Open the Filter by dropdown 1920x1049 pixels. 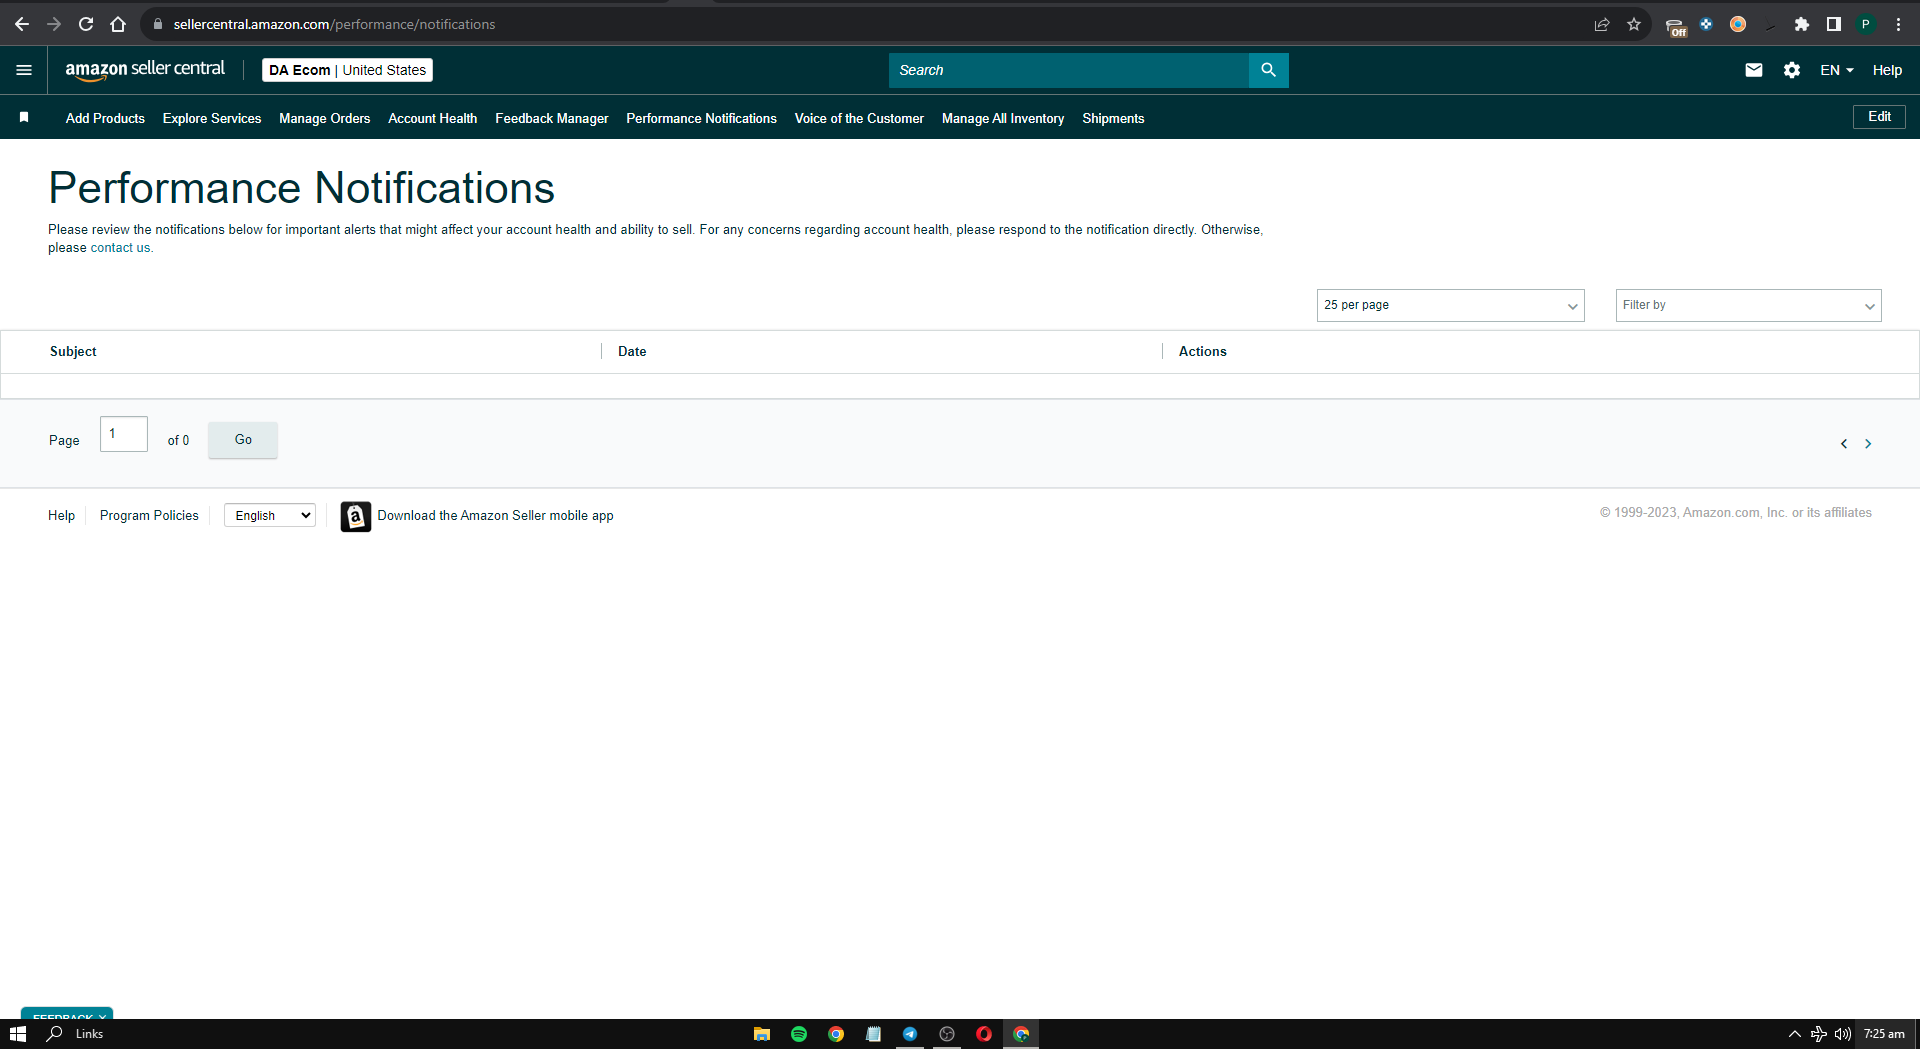coord(1748,305)
